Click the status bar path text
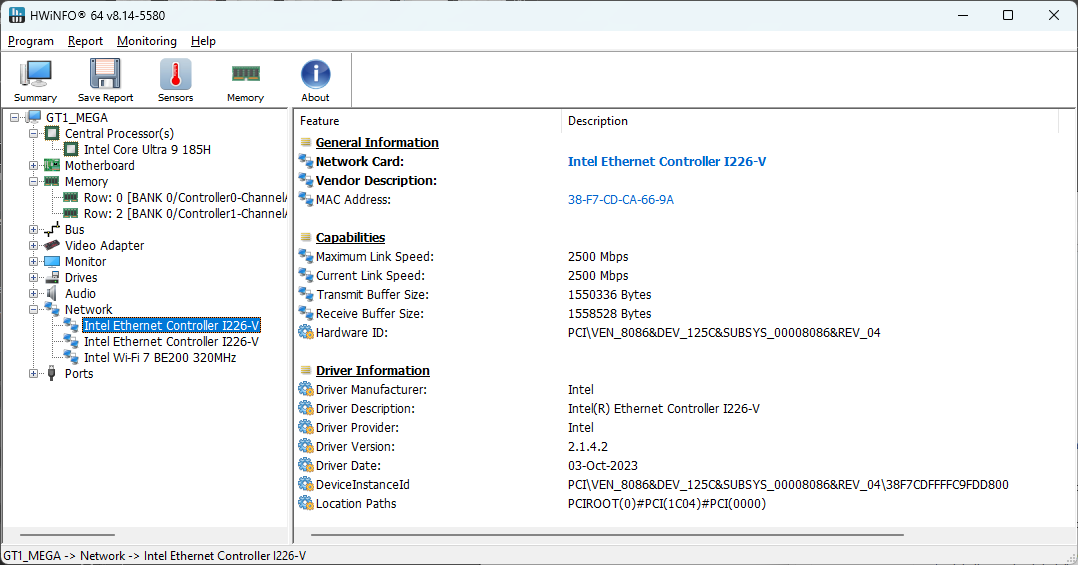Screen dimensions: 1078x565 point(155,555)
